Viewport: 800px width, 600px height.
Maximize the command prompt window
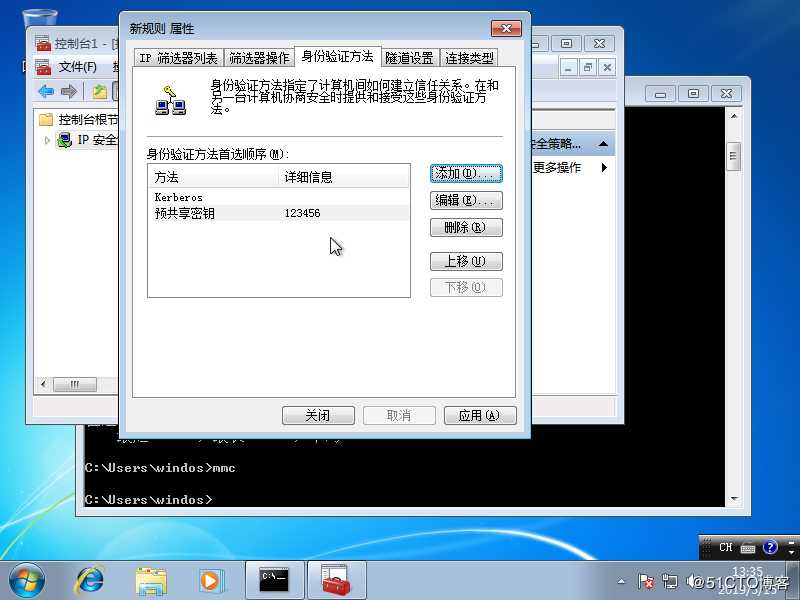tap(693, 94)
